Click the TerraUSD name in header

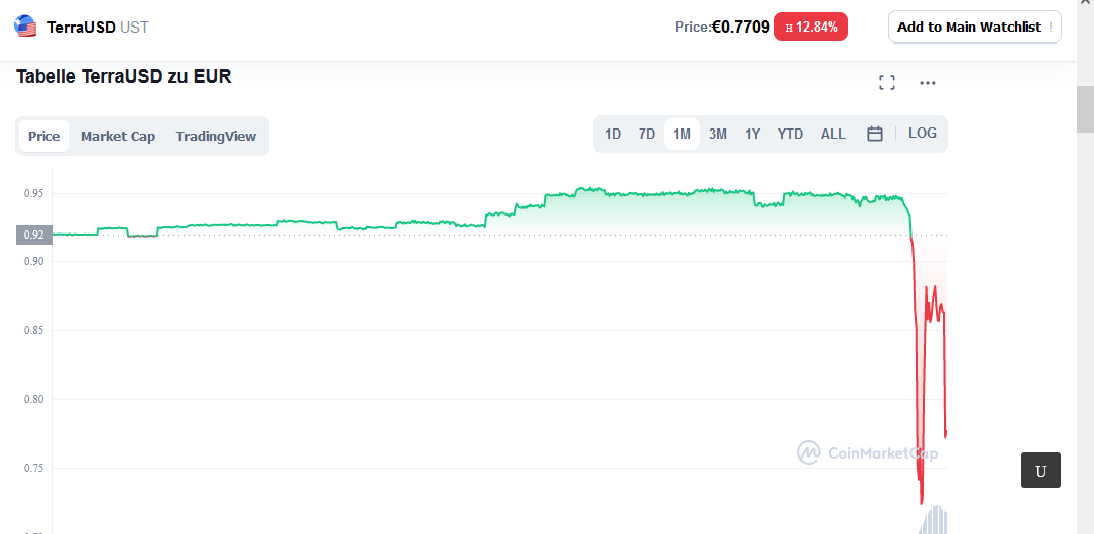[81, 28]
